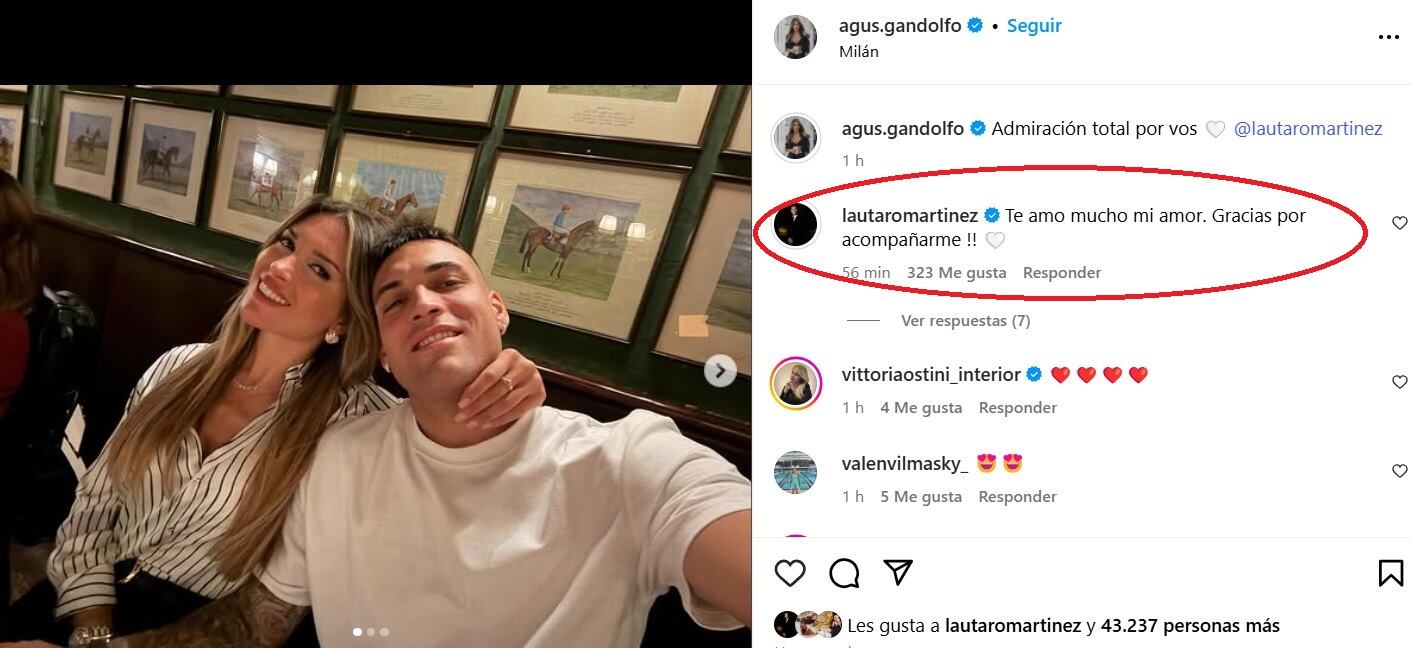Open the Milán location page
Screen dimensions: 1411x648
[861, 51]
